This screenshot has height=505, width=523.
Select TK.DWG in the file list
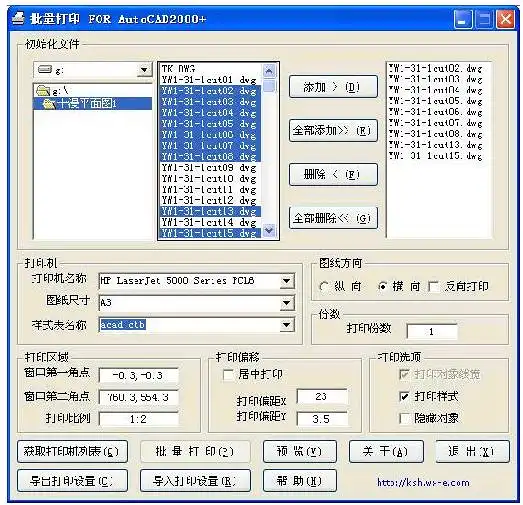click(210, 69)
